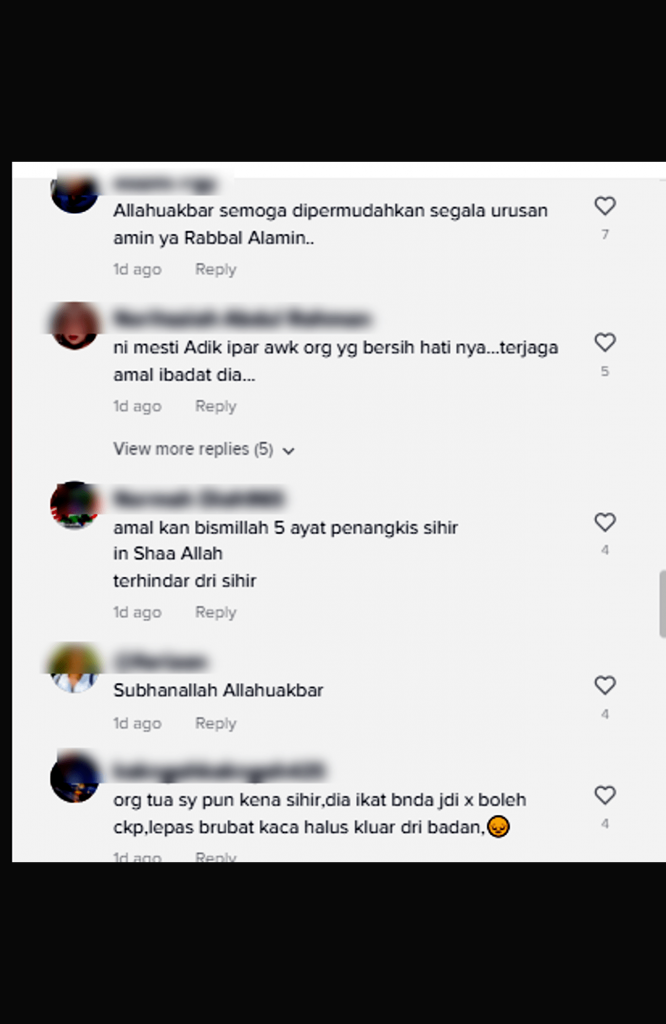Screen dimensions: 666x1024
Task: Click the comments scrollbar thumb
Action: pyautogui.click(x=662, y=603)
